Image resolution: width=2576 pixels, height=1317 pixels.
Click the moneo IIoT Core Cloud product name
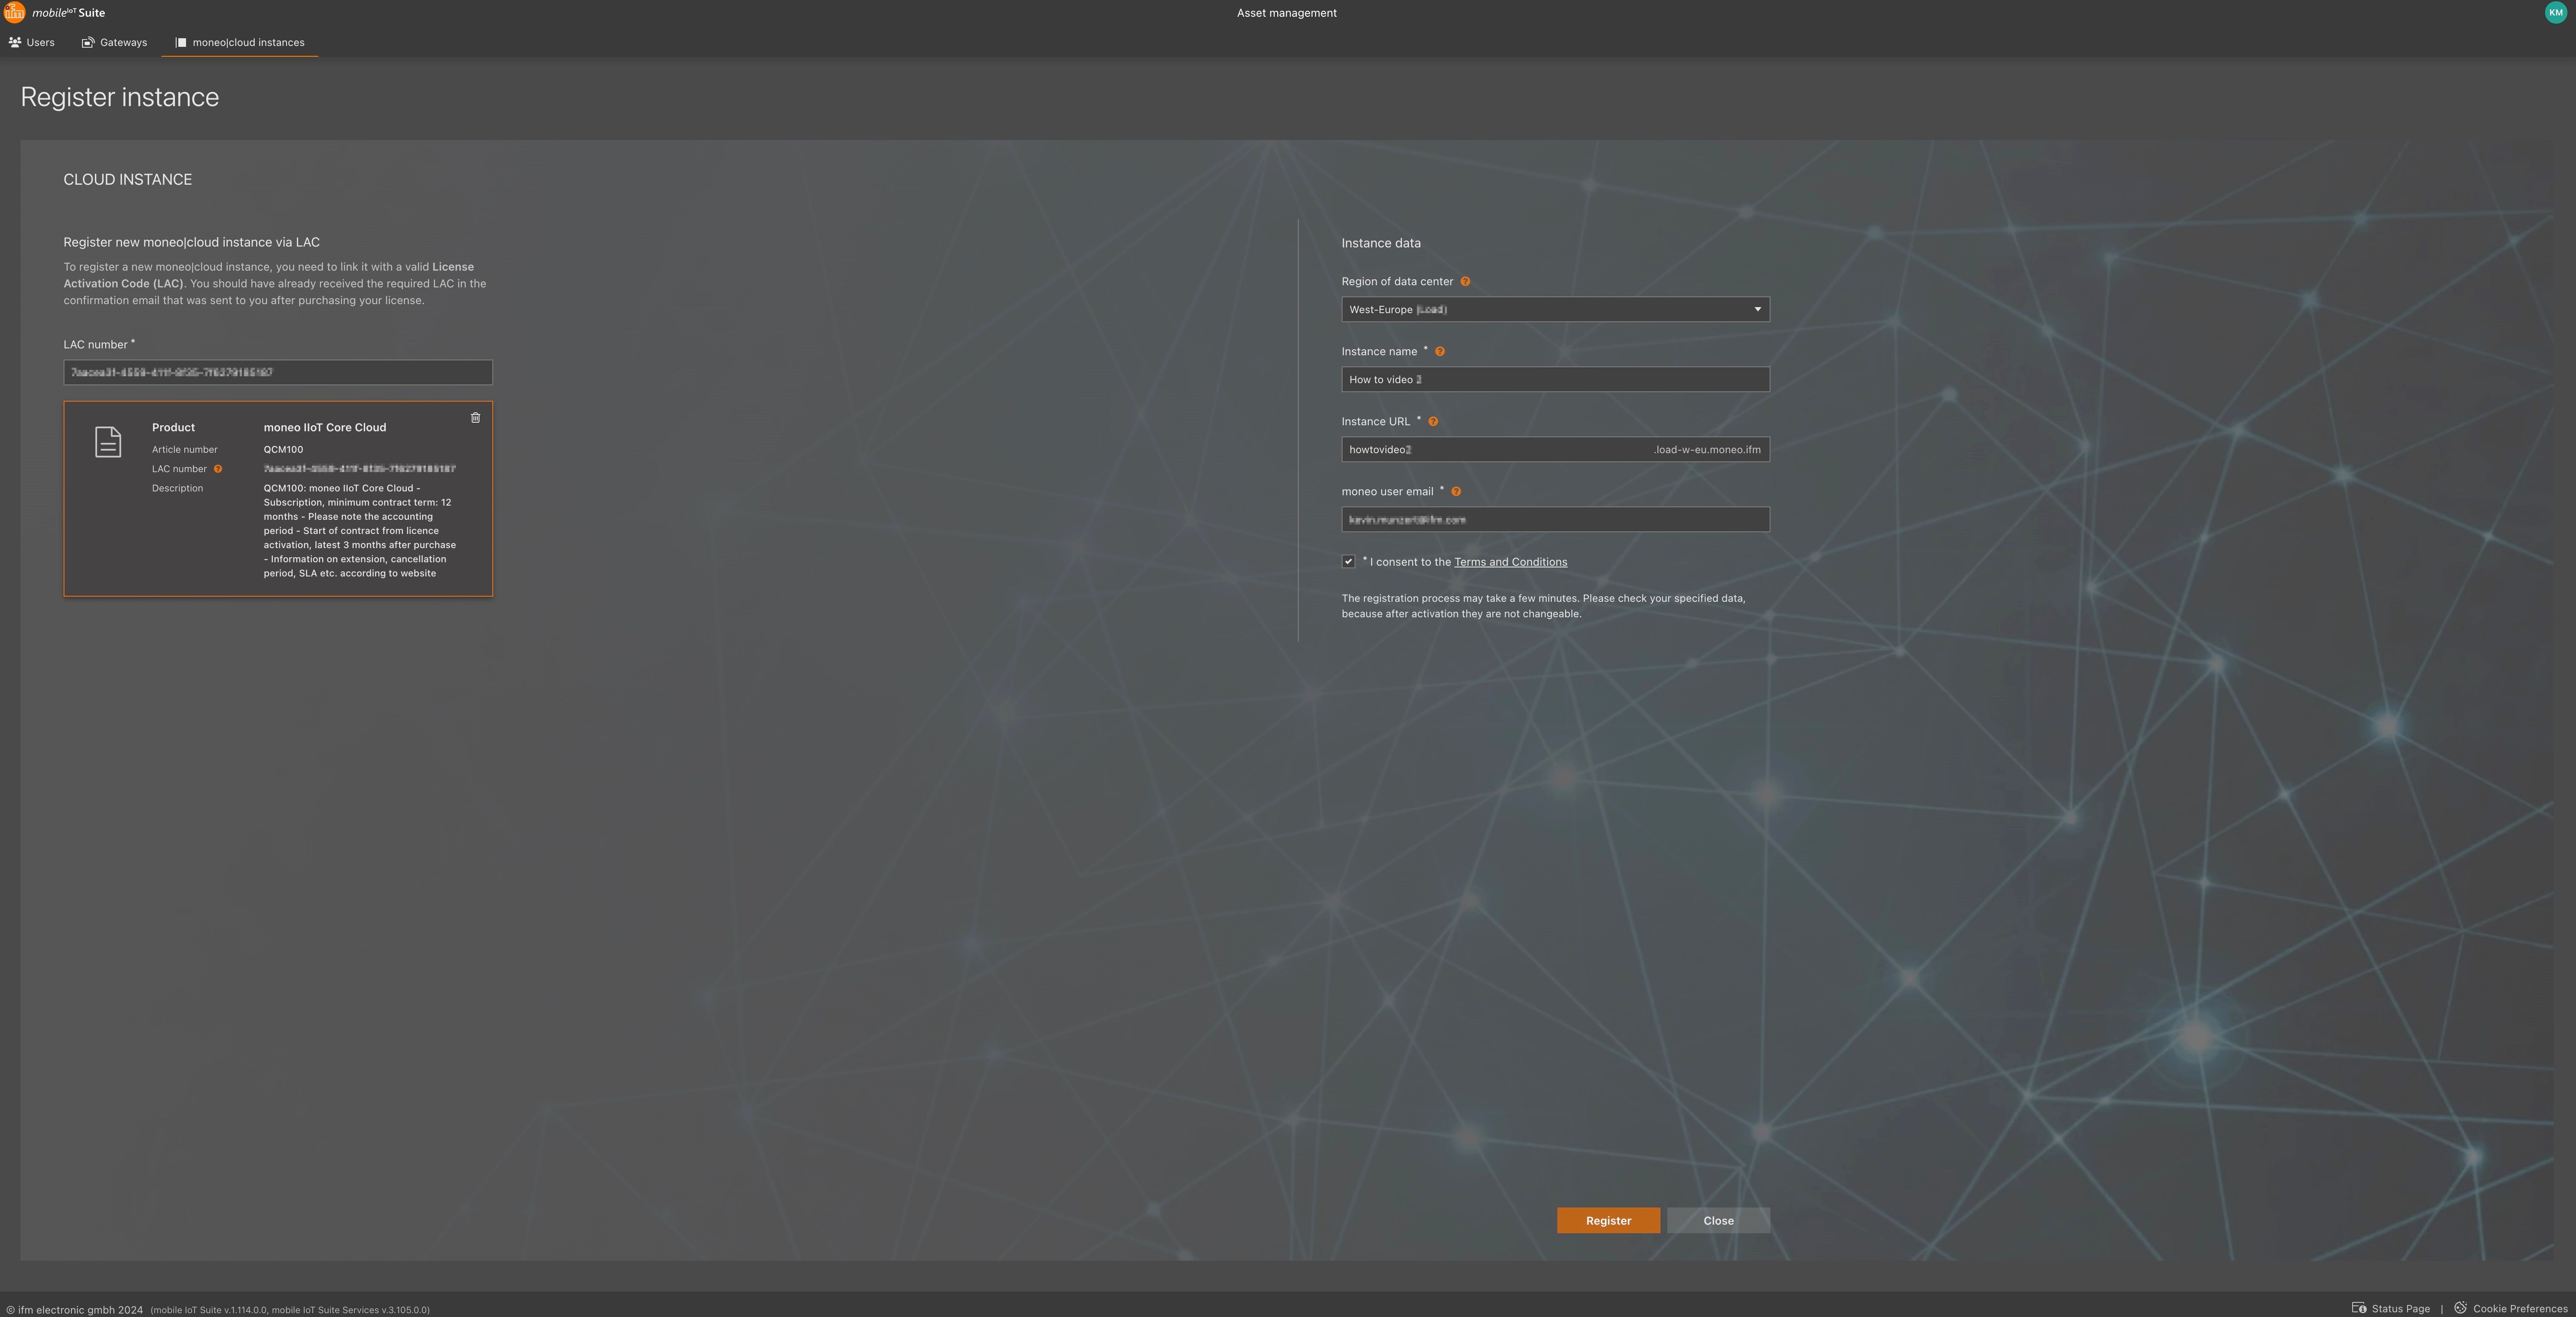click(325, 427)
